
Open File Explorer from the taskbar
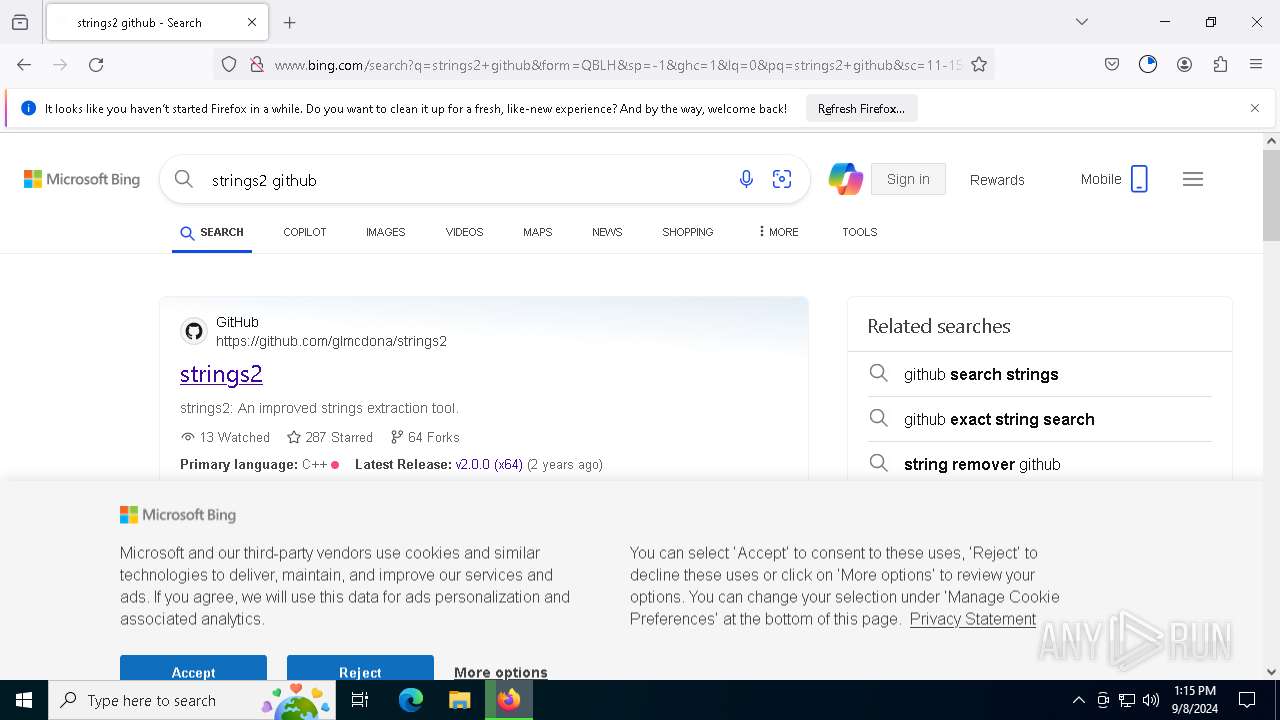[459, 700]
